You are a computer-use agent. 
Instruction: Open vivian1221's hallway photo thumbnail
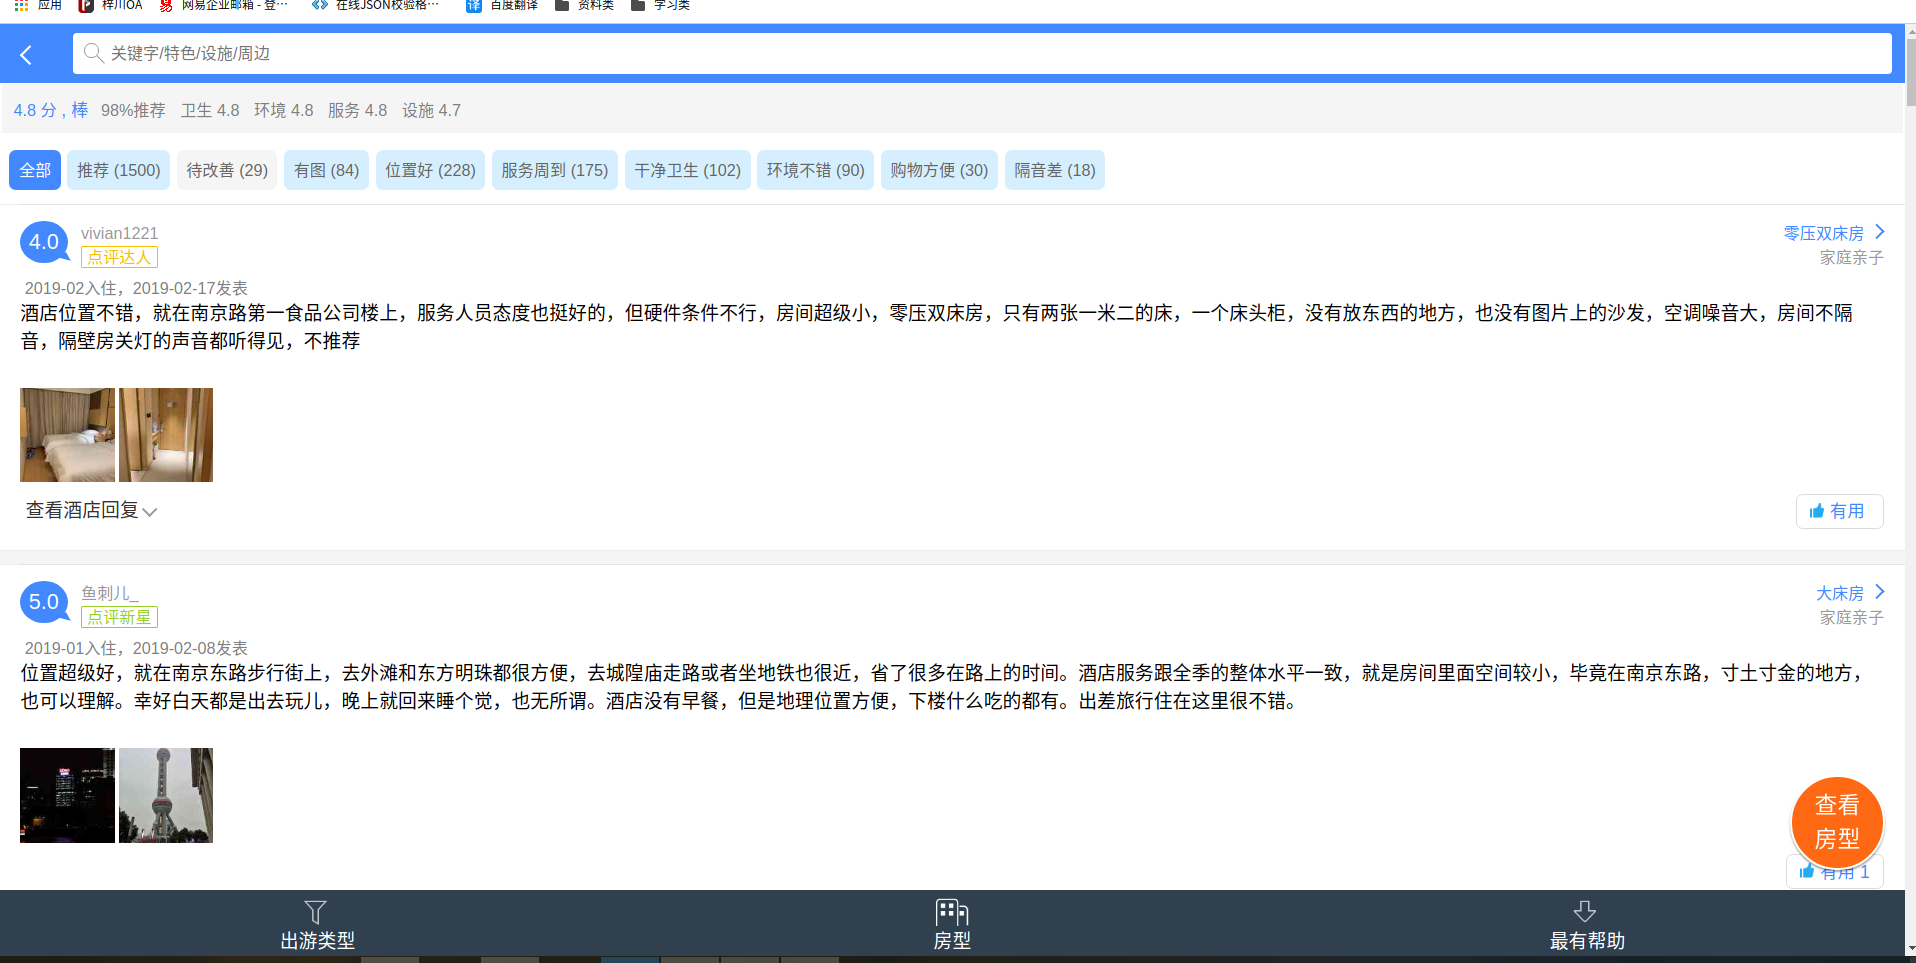(x=166, y=435)
